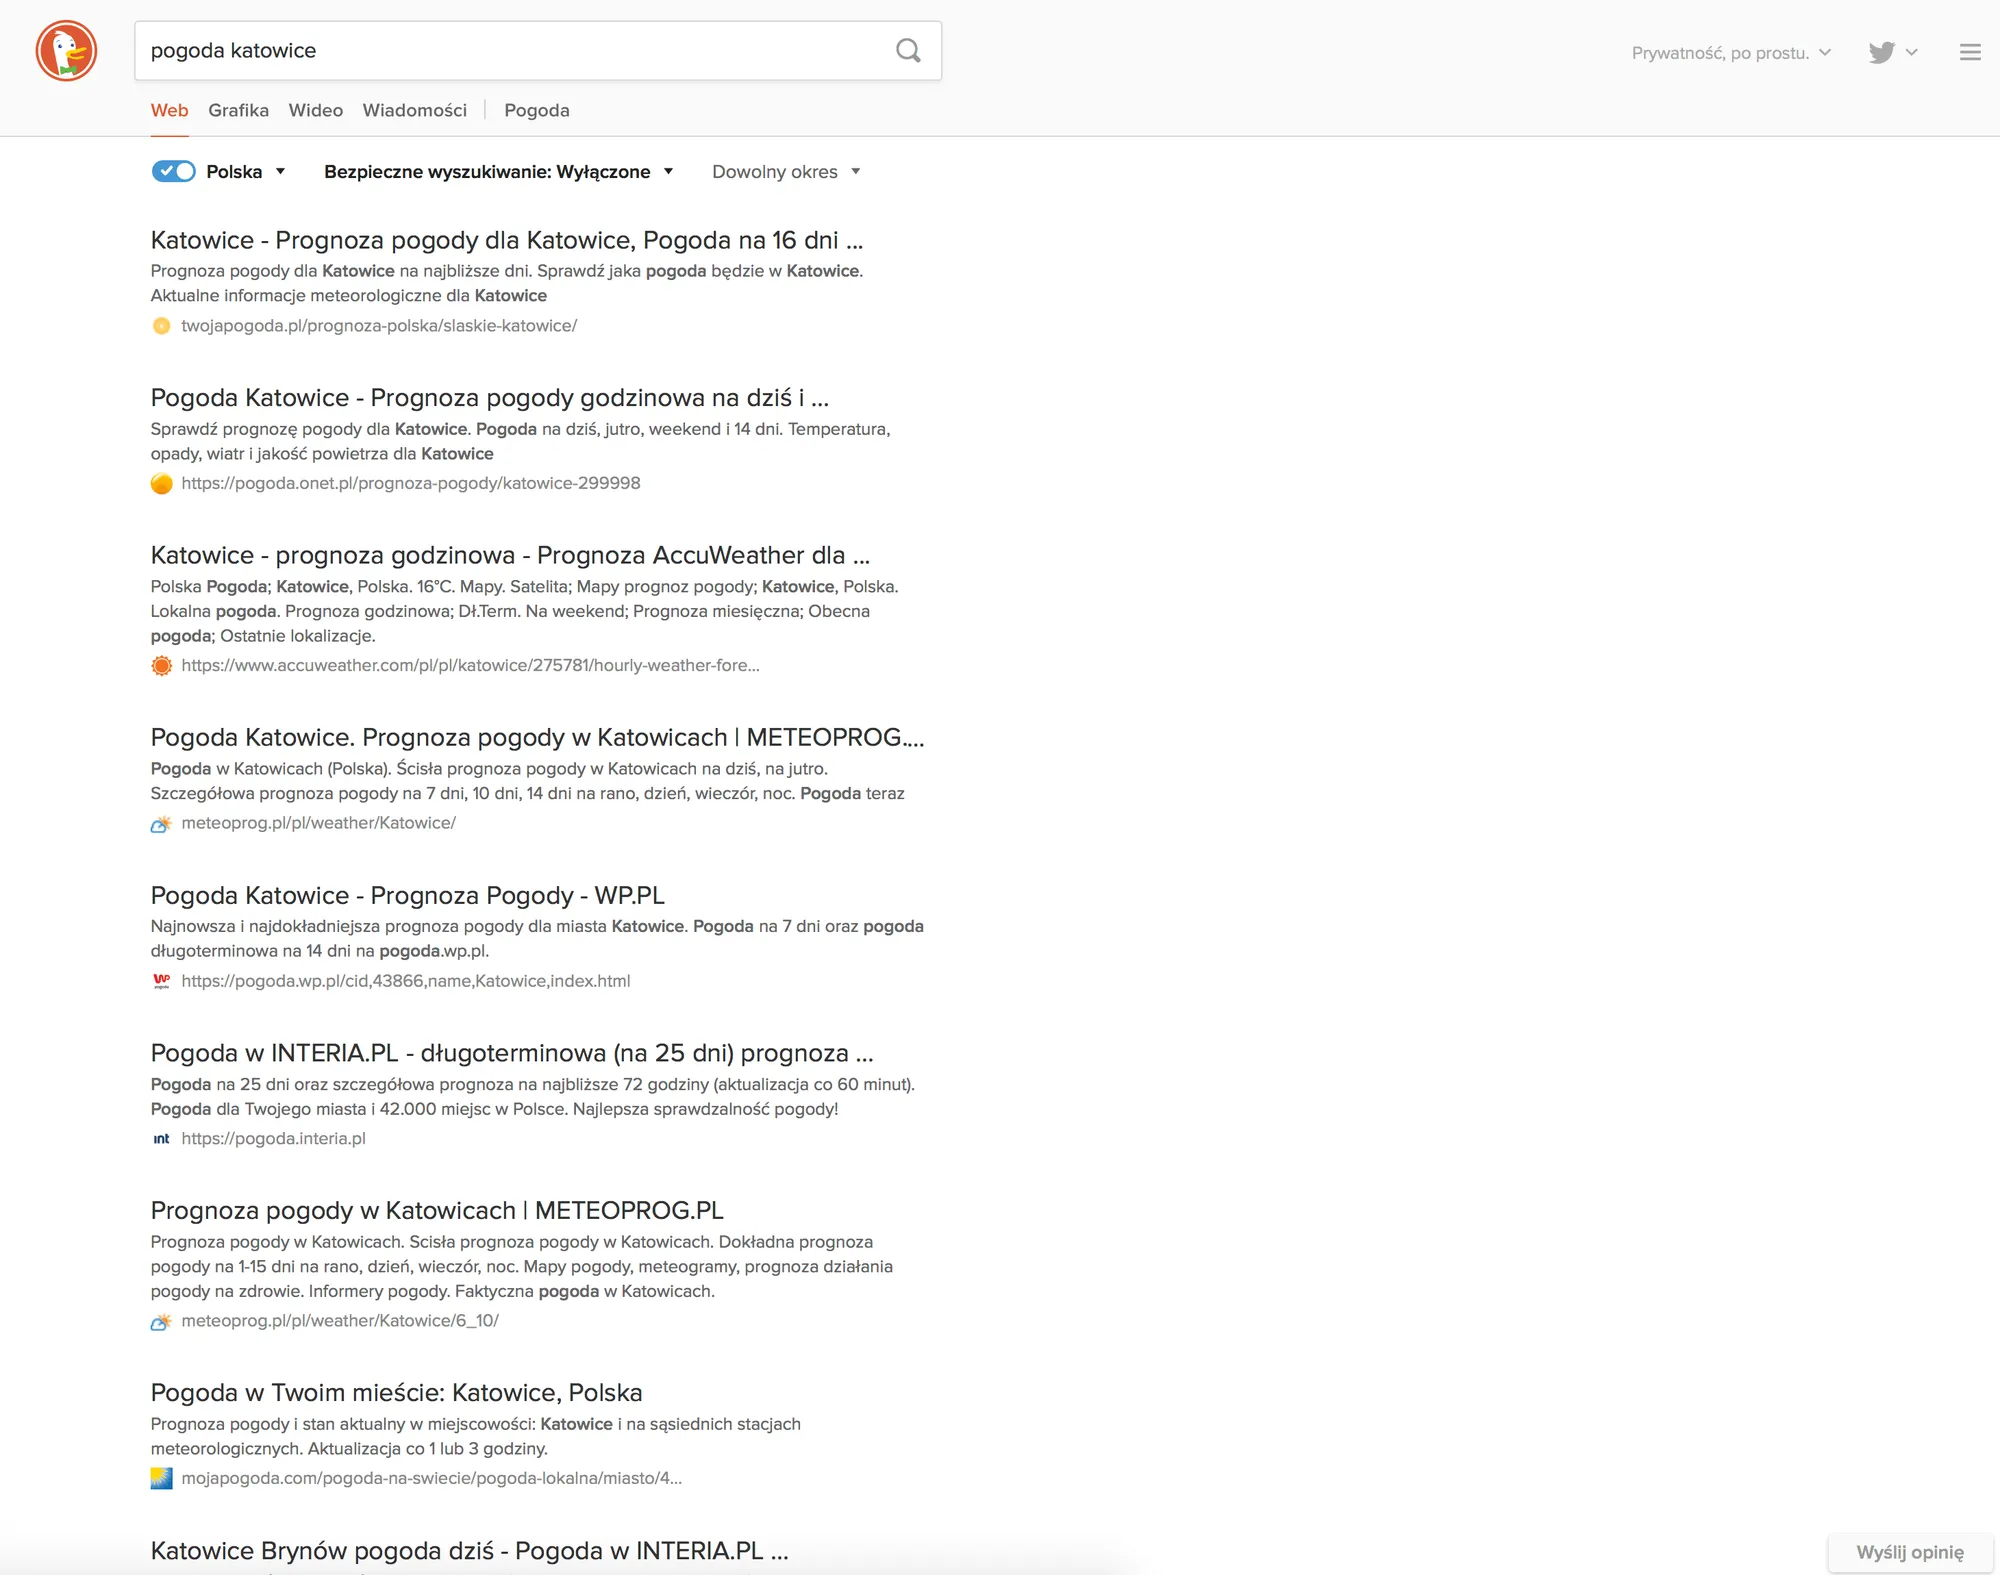
Task: Select the Web tab
Action: pyautogui.click(x=169, y=110)
